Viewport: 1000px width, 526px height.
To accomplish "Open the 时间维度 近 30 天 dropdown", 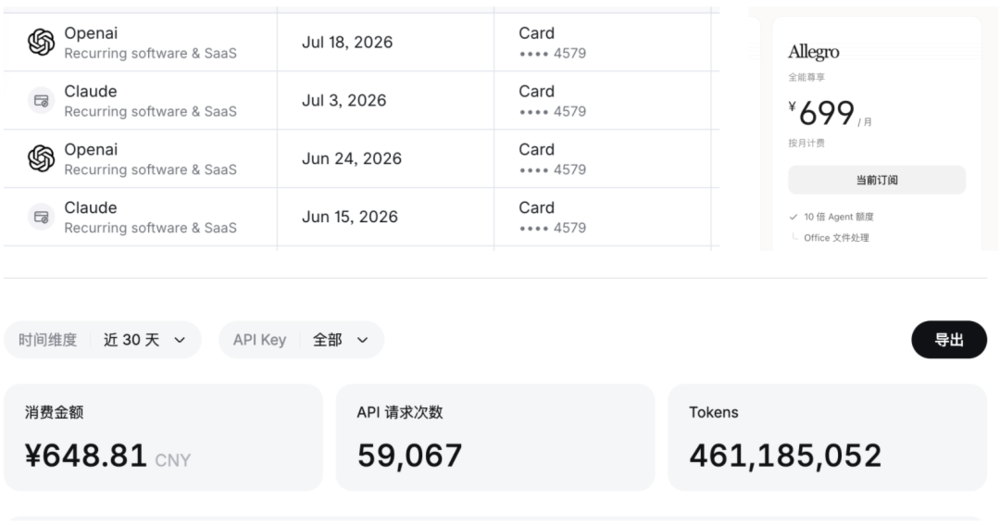I will (103, 340).
